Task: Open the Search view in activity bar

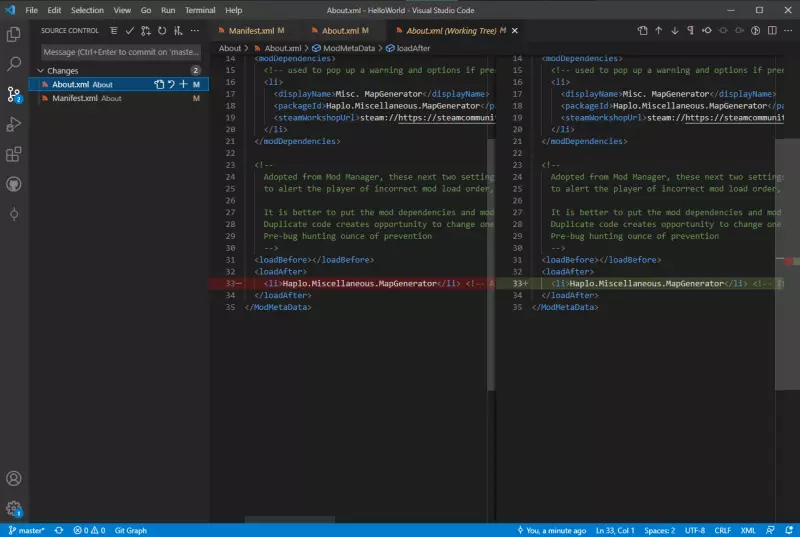Action: (x=14, y=64)
